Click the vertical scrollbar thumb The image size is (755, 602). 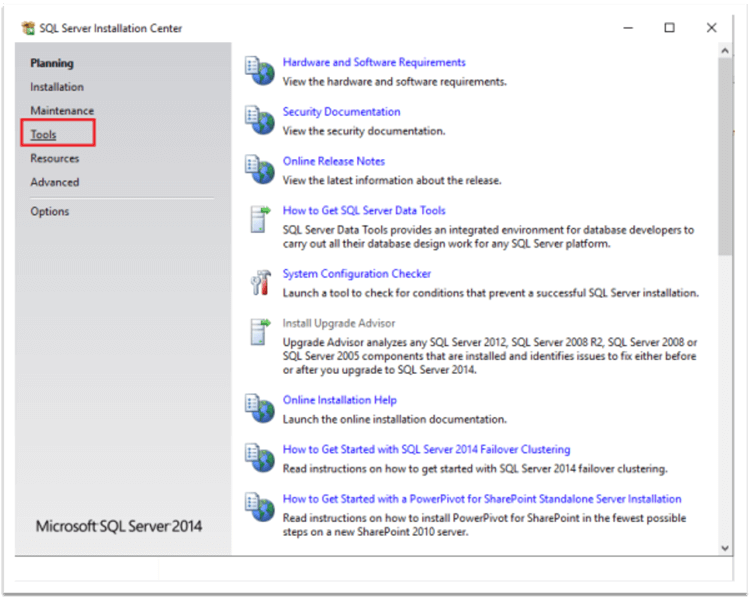[x=725, y=157]
